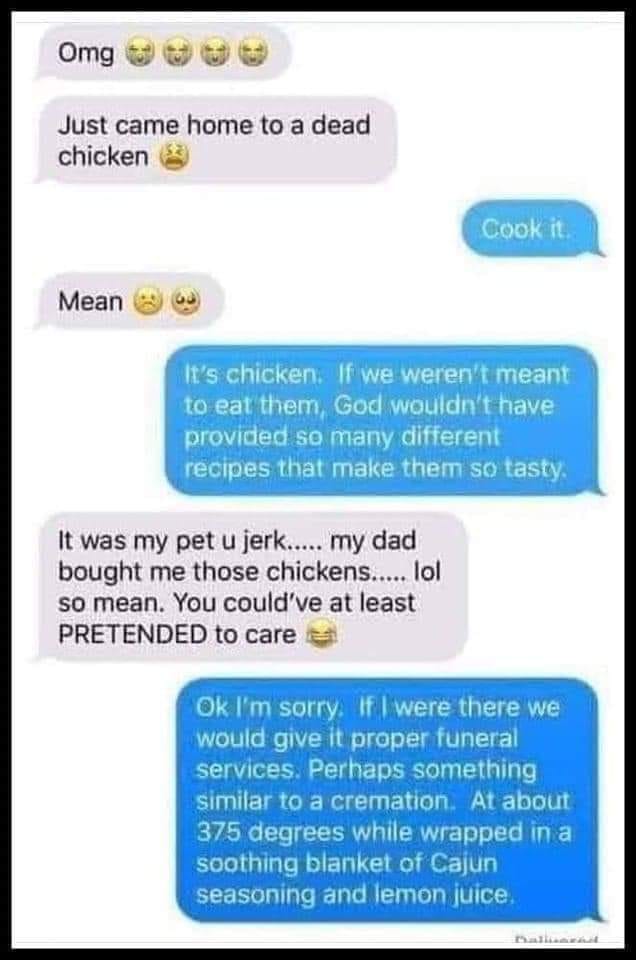The image size is (636, 960).
Task: Select the 'Mean' gray message bubble
Action: tap(130, 301)
